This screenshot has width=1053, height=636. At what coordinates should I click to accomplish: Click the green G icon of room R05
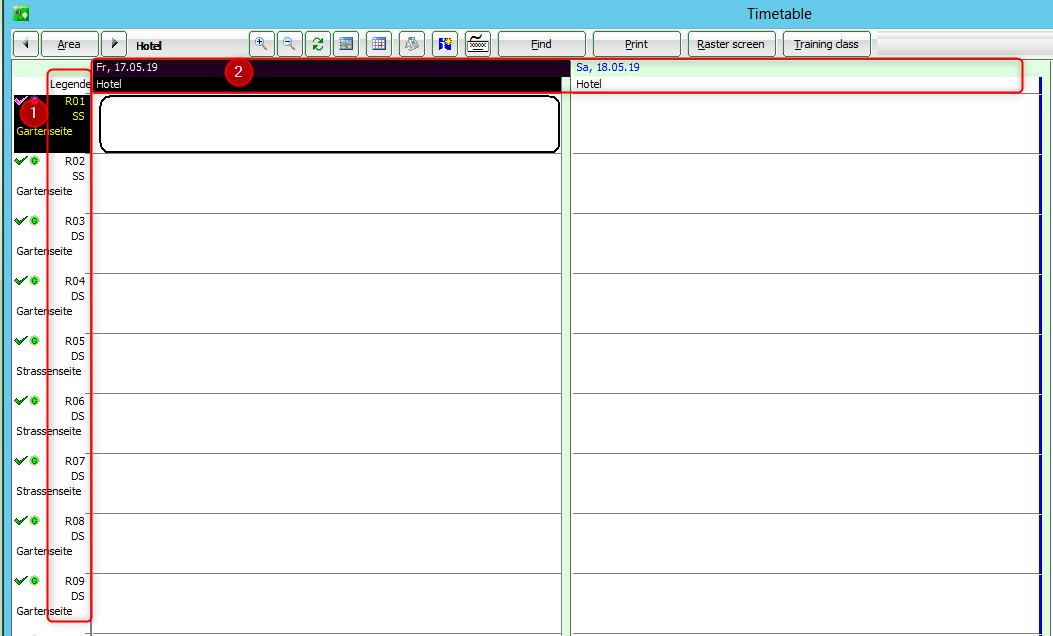[34, 340]
